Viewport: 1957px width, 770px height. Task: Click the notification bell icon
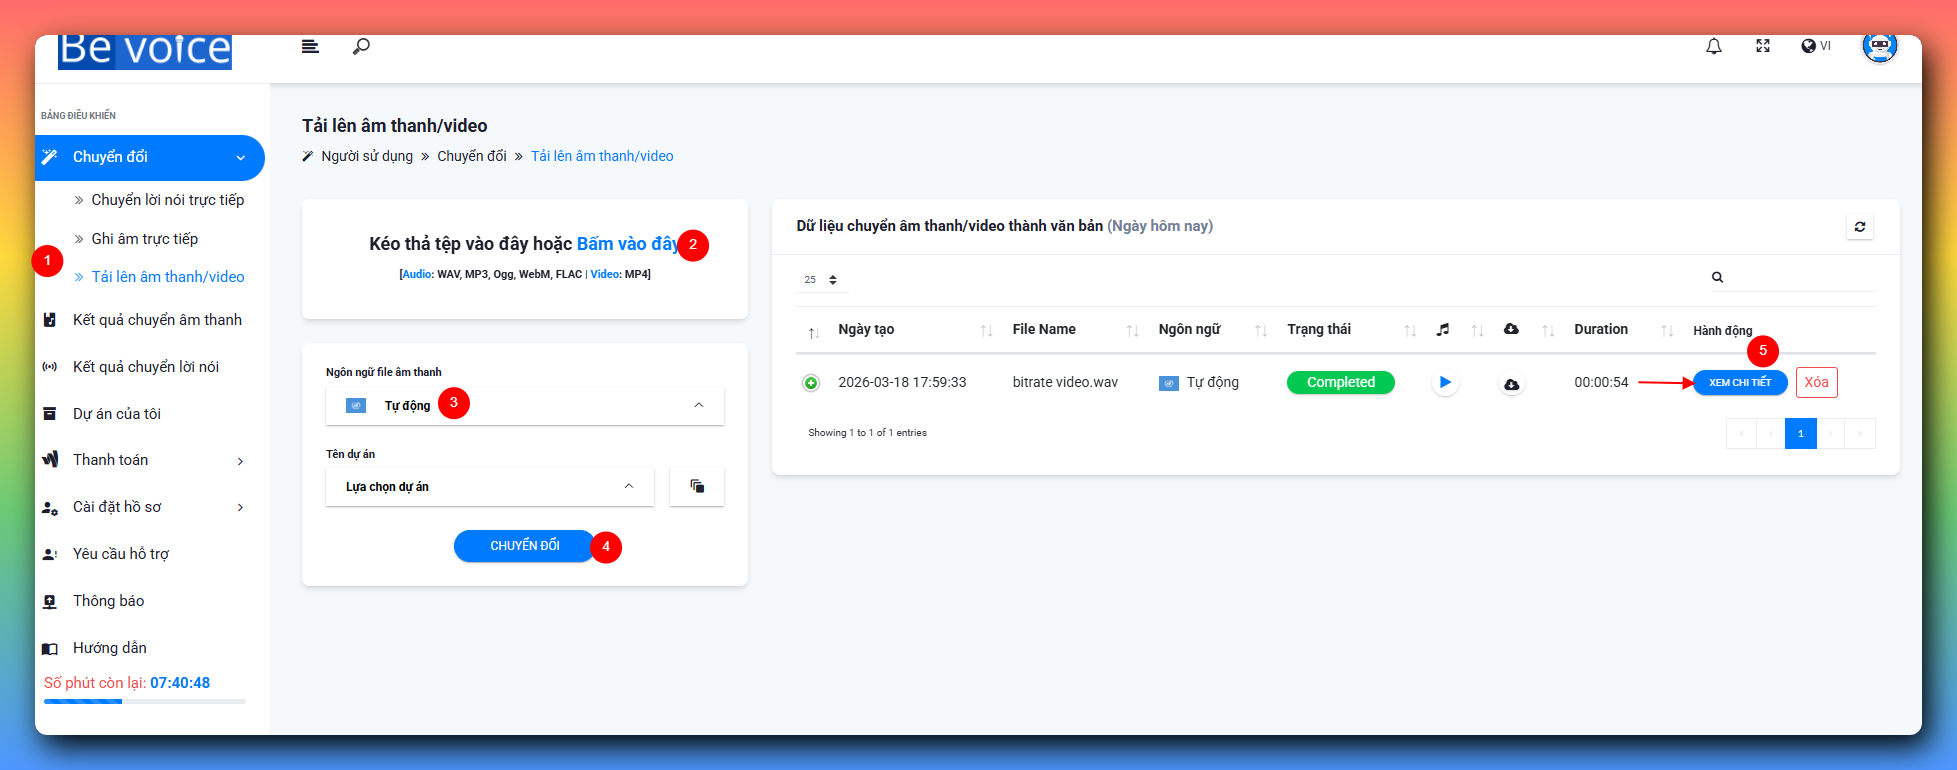1713,46
